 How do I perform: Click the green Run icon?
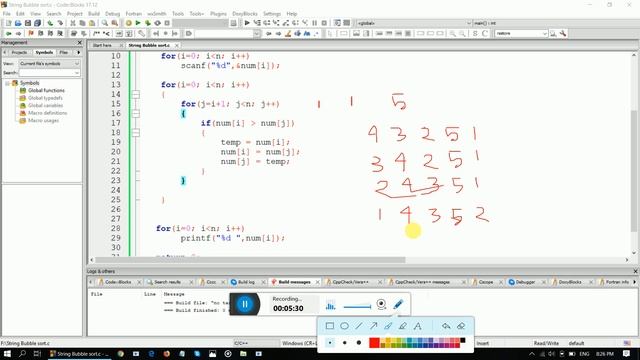(138, 23)
